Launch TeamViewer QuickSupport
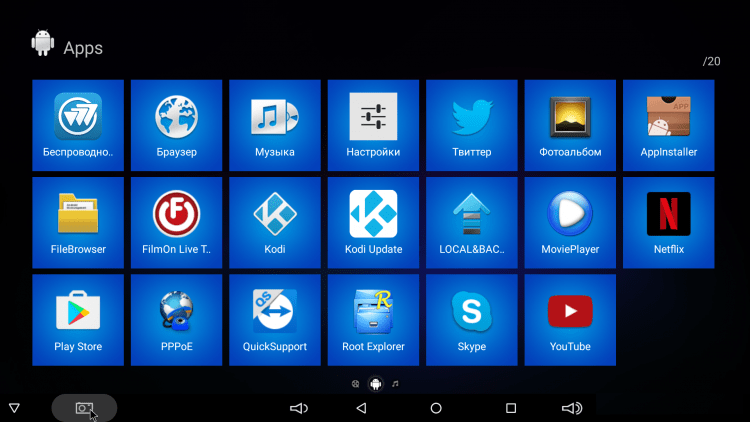750x422 pixels. pos(275,320)
